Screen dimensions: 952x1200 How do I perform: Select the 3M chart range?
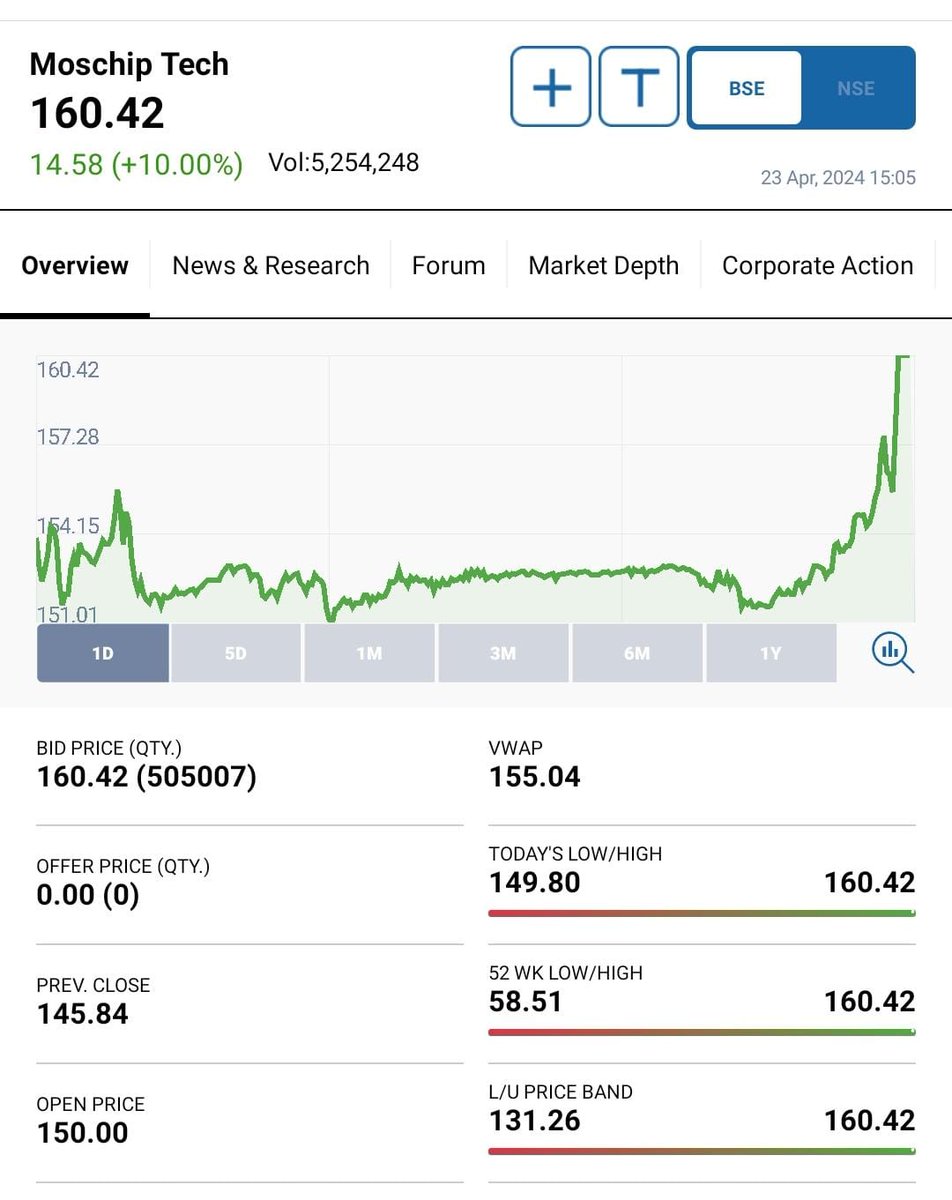click(x=503, y=653)
